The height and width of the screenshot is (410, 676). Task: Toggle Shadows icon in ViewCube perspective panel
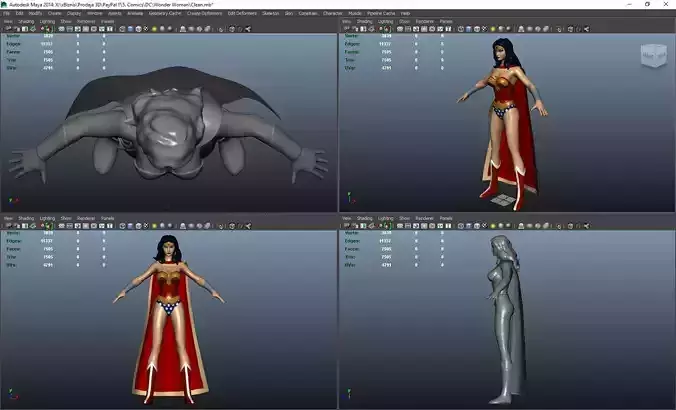pos(501,29)
